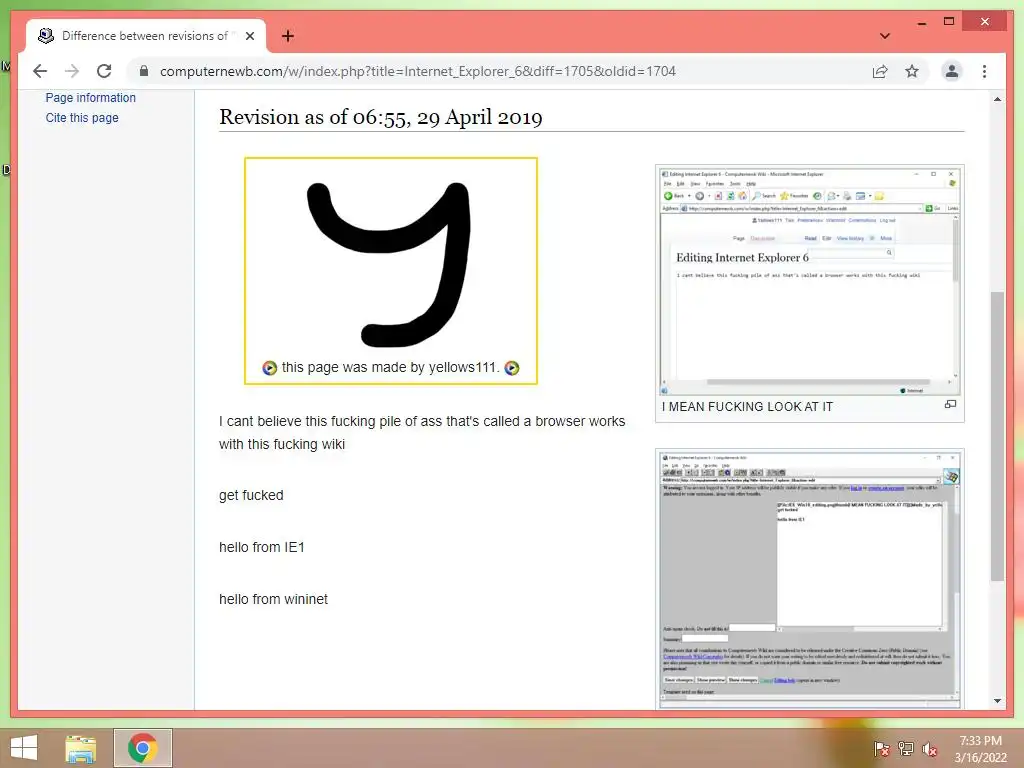Click the text 'hello from IE1'
1024x768 pixels.
point(262,547)
